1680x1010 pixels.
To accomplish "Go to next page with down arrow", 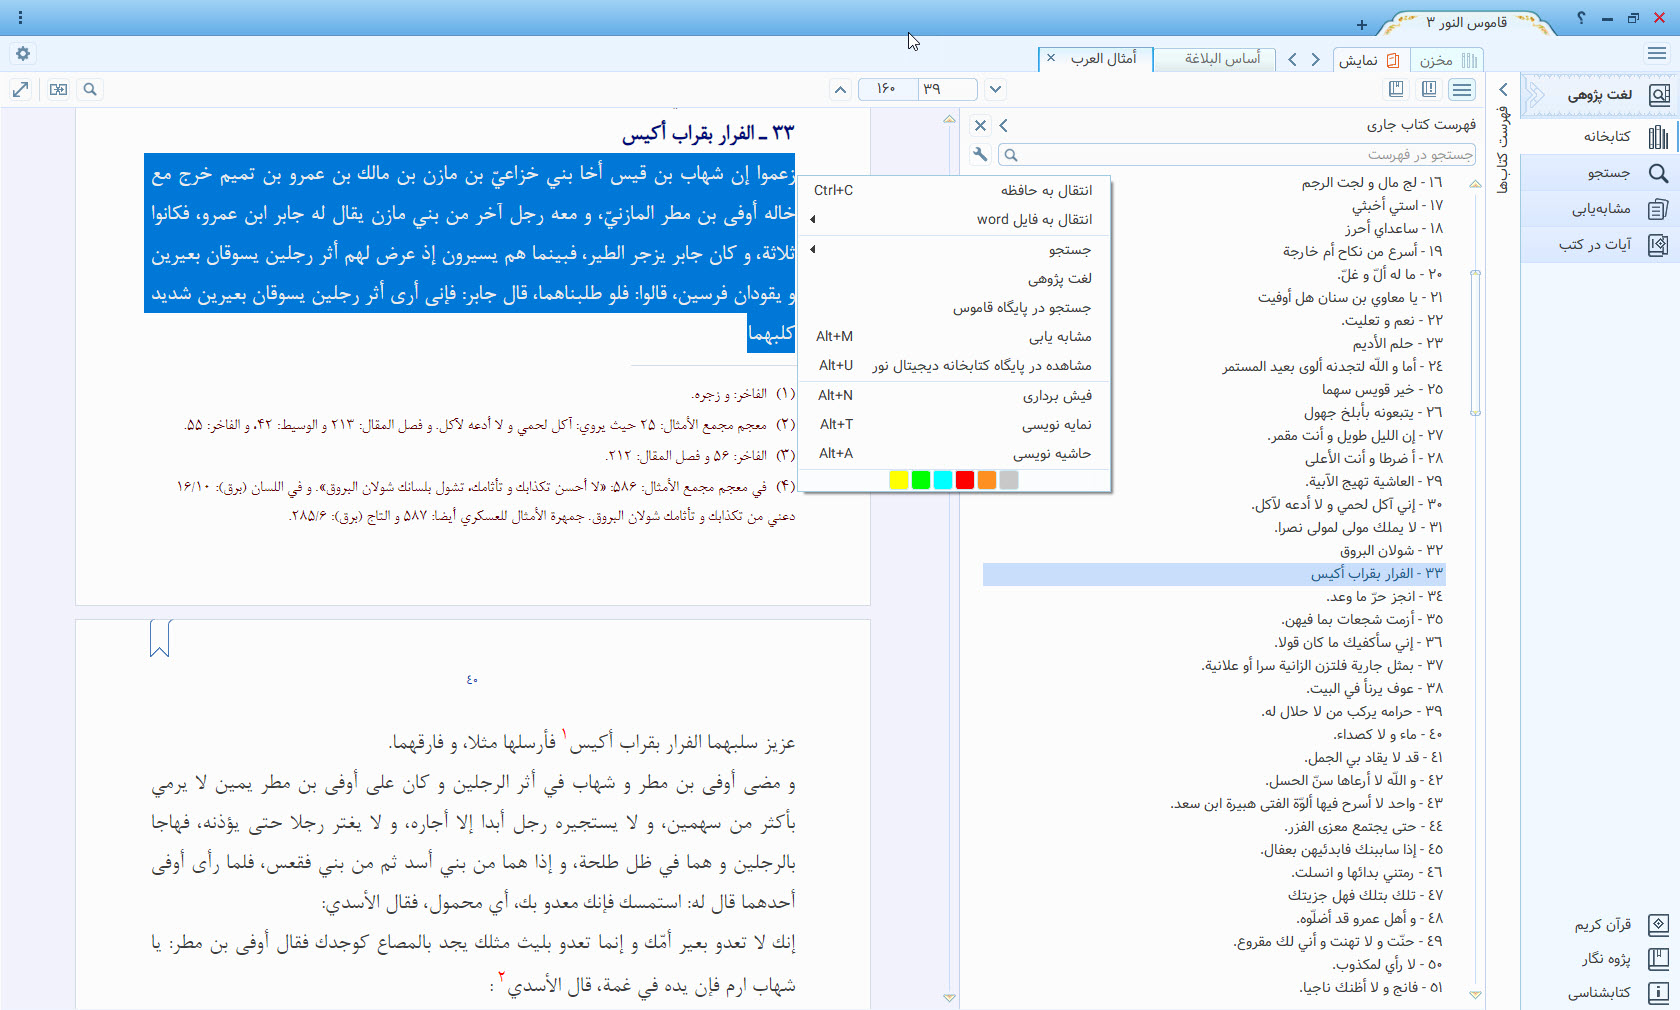I will (x=995, y=90).
